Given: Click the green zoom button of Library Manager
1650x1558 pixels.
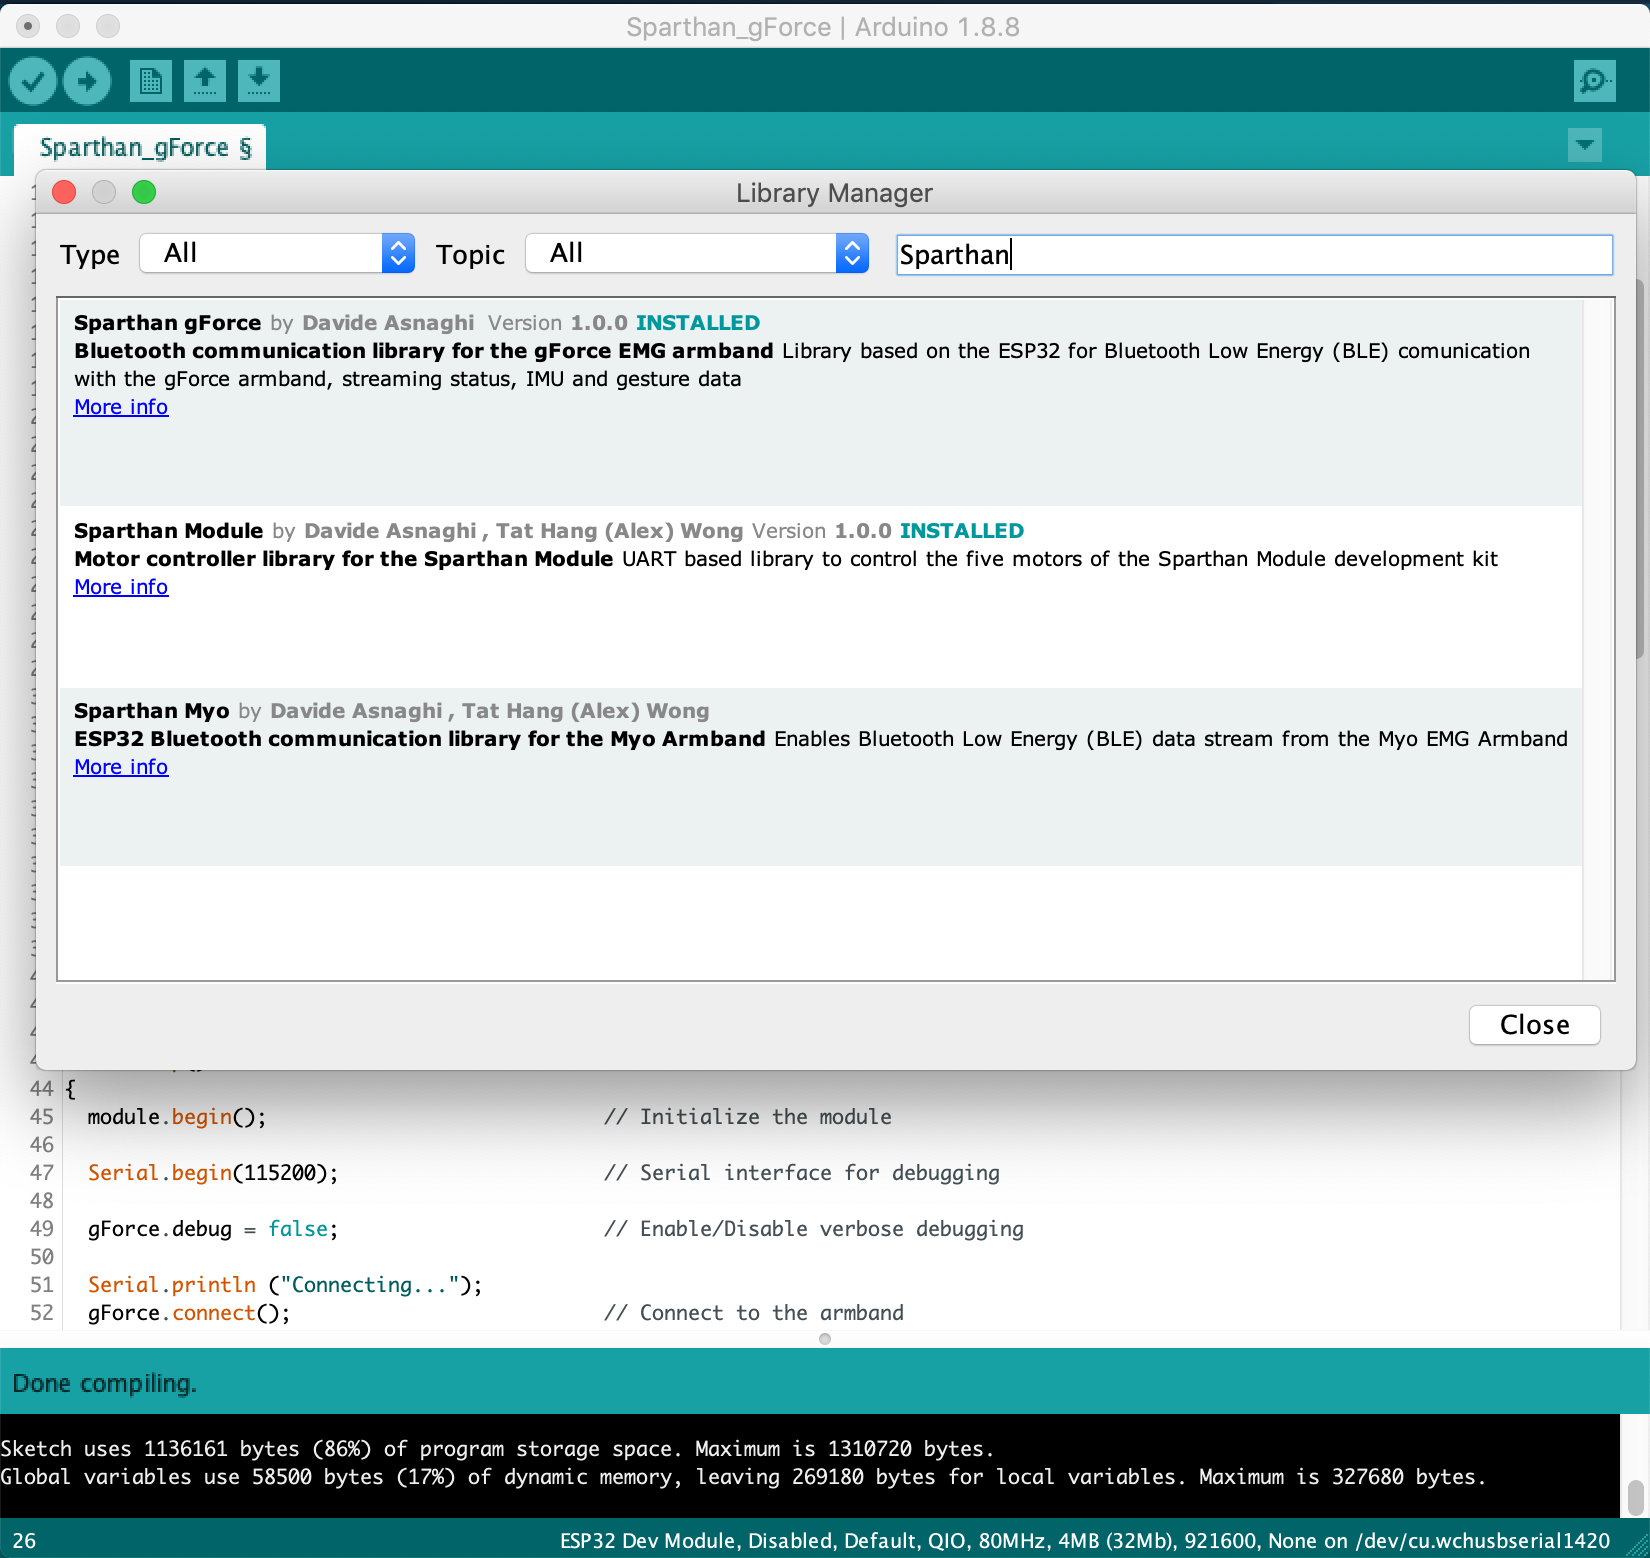Looking at the screenshot, I should [144, 192].
